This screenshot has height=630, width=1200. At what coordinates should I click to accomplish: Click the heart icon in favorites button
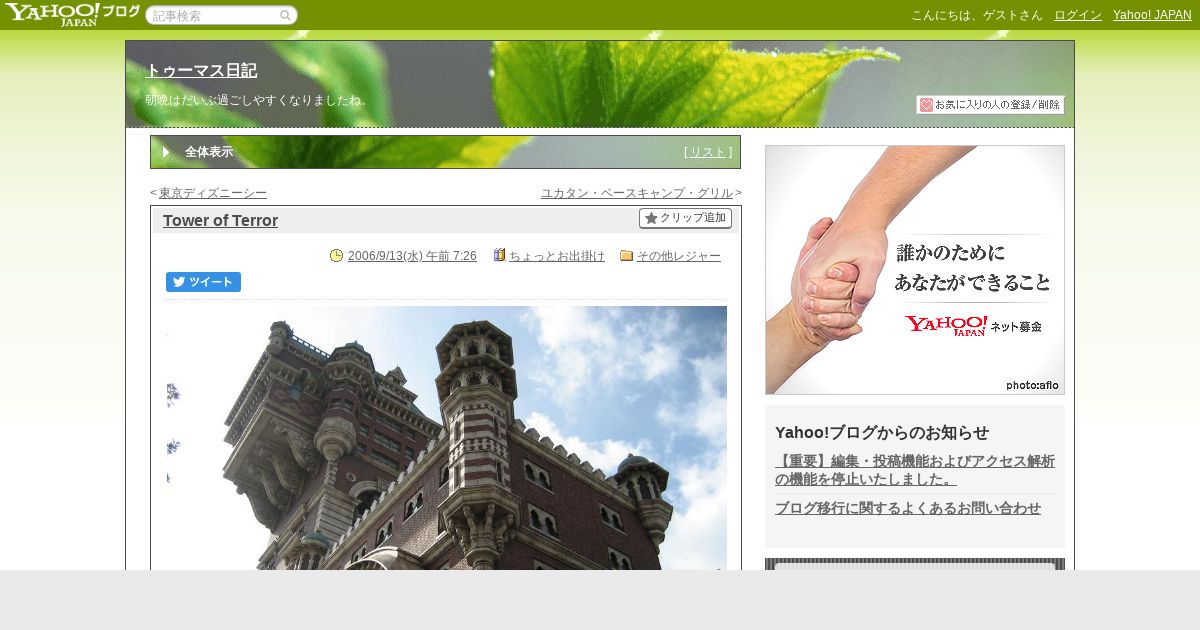click(926, 105)
